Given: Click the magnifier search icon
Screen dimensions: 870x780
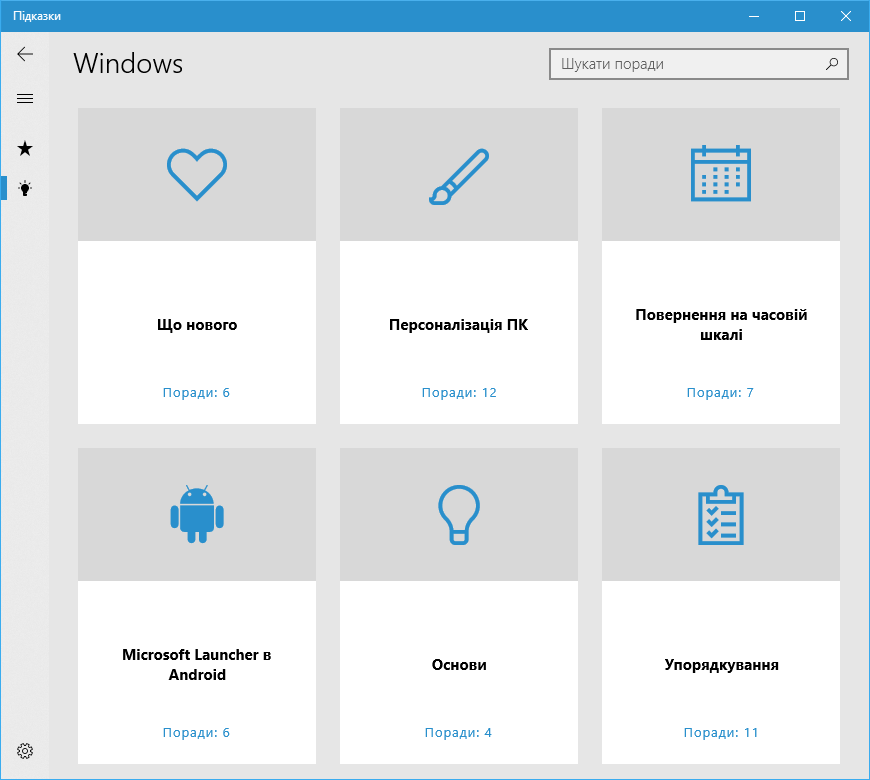Looking at the screenshot, I should [832, 64].
